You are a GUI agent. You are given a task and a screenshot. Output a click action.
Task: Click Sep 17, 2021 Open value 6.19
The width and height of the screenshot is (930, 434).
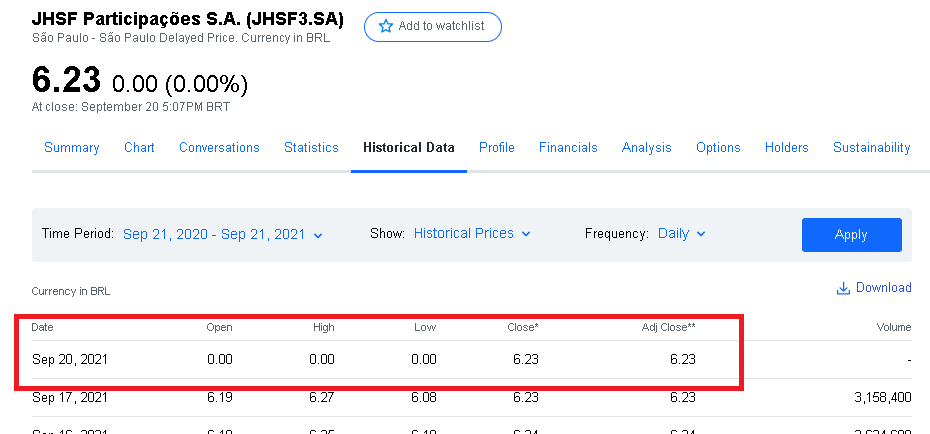coord(219,397)
